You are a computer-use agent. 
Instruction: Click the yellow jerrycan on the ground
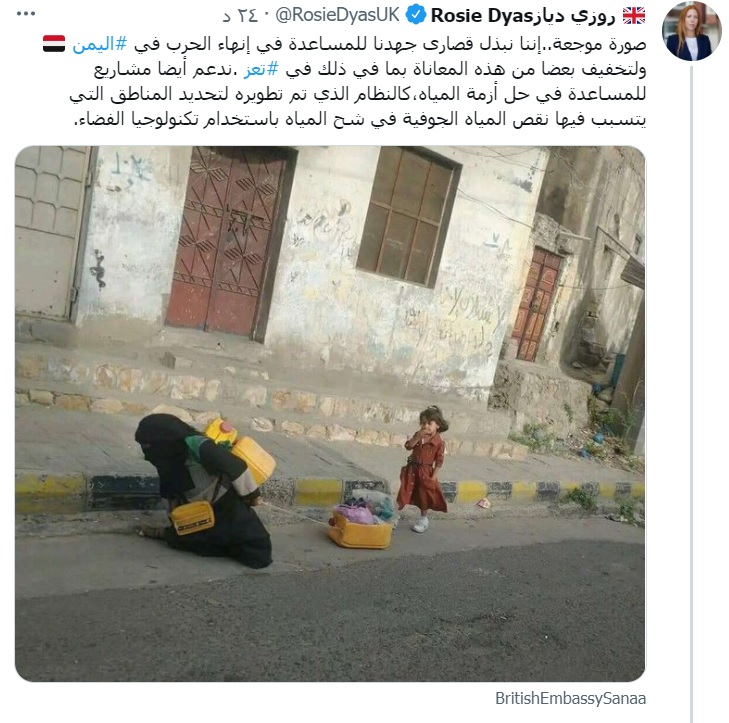(x=360, y=531)
